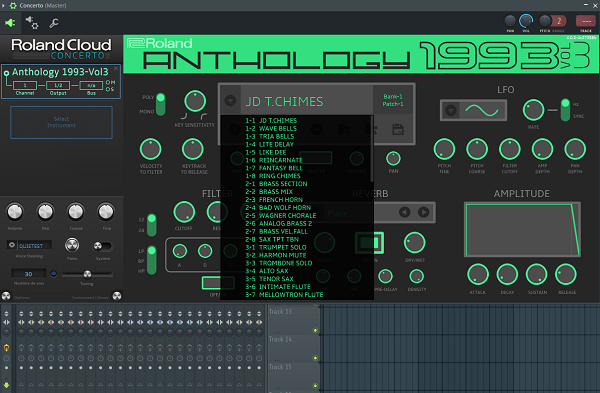This screenshot has width=600, height=393.
Task: Open the LFO waveform dropdown arrow
Action: [x=451, y=111]
